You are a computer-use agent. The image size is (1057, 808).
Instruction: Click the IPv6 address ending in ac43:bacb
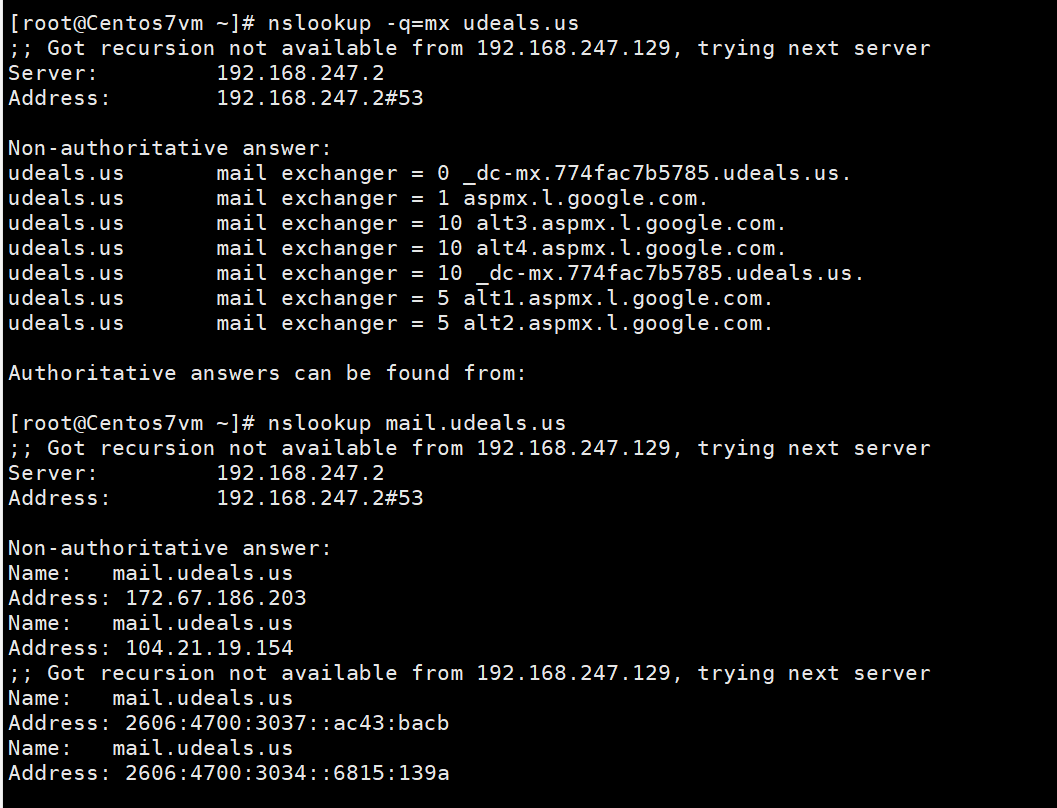(287, 723)
